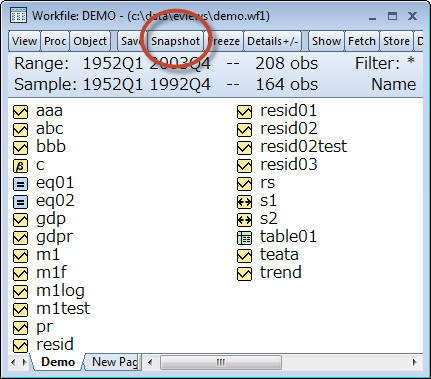The image size is (431, 379).
Task: Open the View menu
Action: [24, 41]
